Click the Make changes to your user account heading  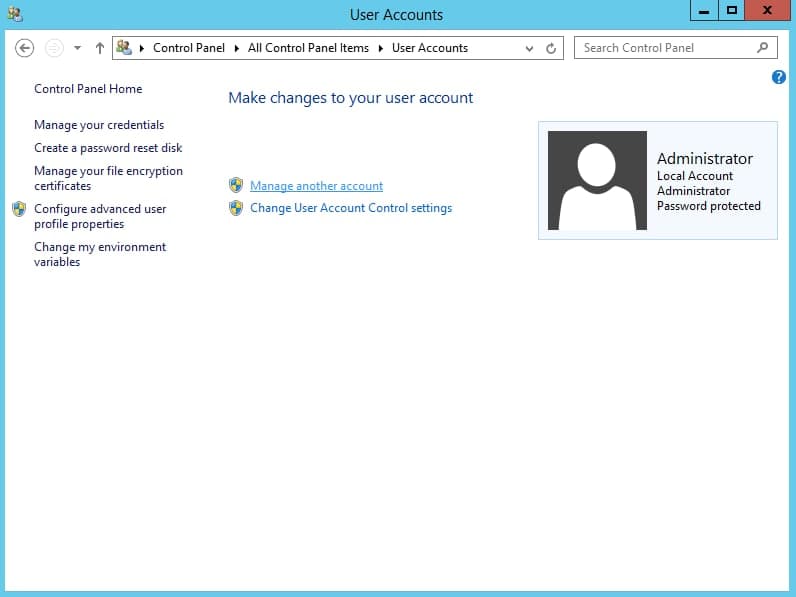pos(350,97)
